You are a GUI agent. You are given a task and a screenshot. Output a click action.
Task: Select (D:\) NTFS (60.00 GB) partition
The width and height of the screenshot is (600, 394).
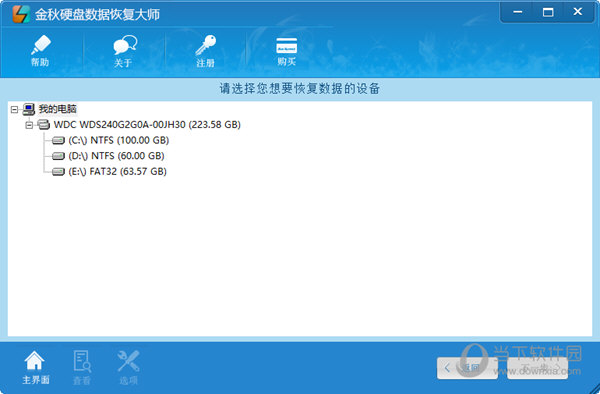pos(116,156)
